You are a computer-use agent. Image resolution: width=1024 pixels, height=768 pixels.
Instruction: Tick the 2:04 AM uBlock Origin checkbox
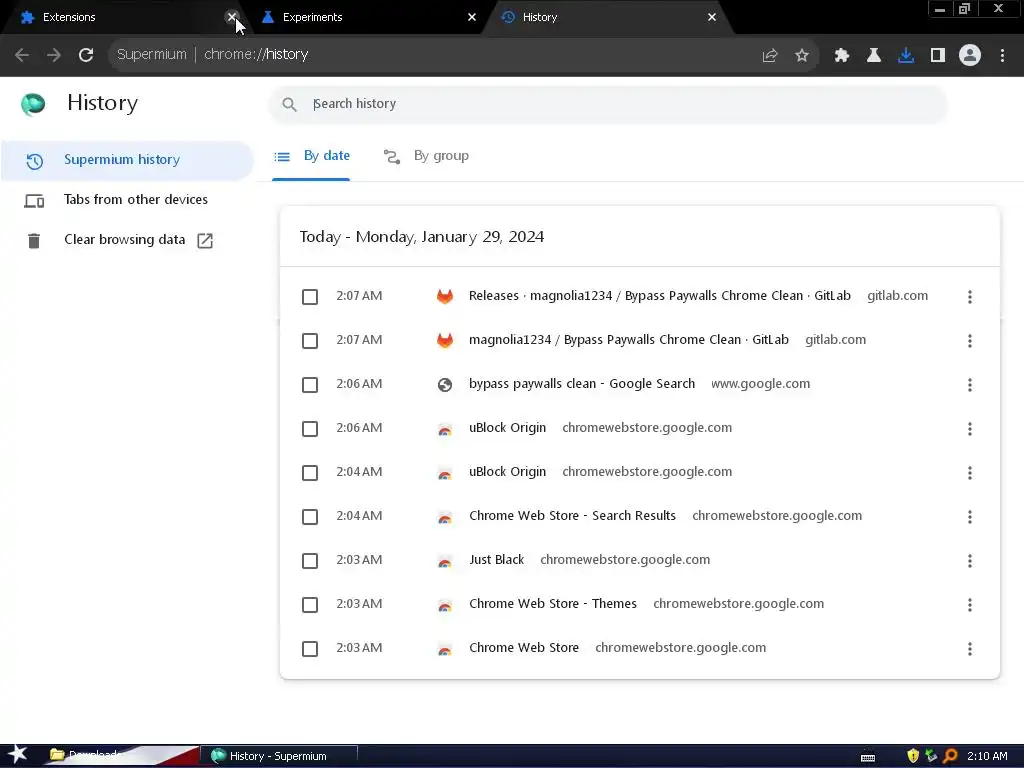310,473
